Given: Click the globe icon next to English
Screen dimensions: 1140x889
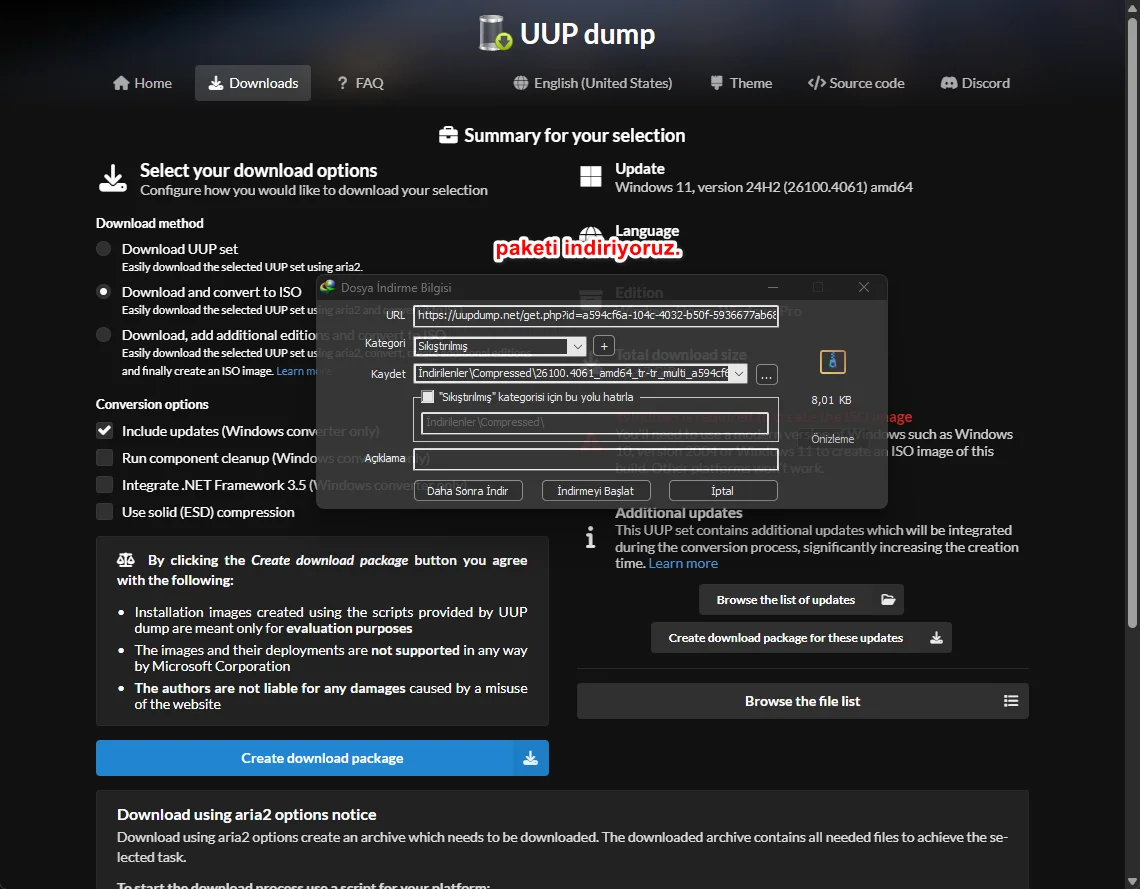Looking at the screenshot, I should coord(521,83).
